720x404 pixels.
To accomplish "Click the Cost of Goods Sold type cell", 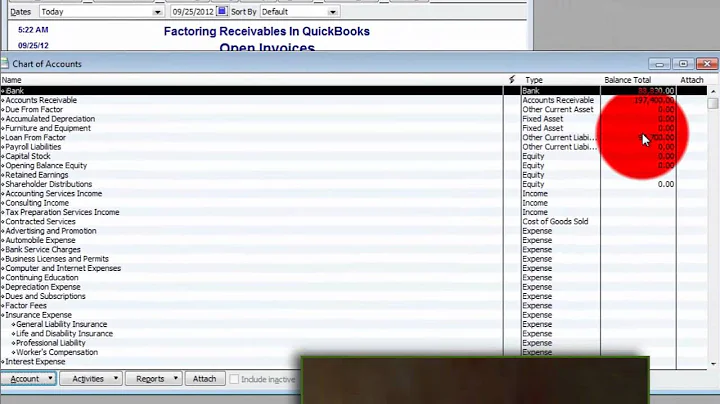I will (555, 222).
